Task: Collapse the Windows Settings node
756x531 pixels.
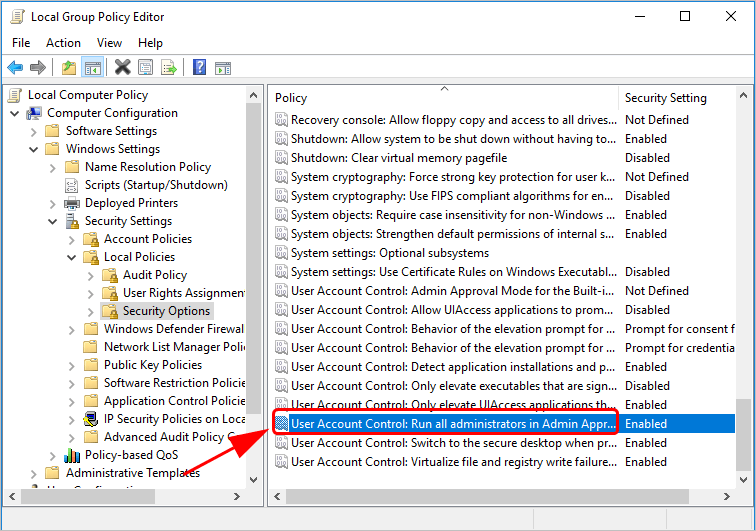Action: point(33,149)
